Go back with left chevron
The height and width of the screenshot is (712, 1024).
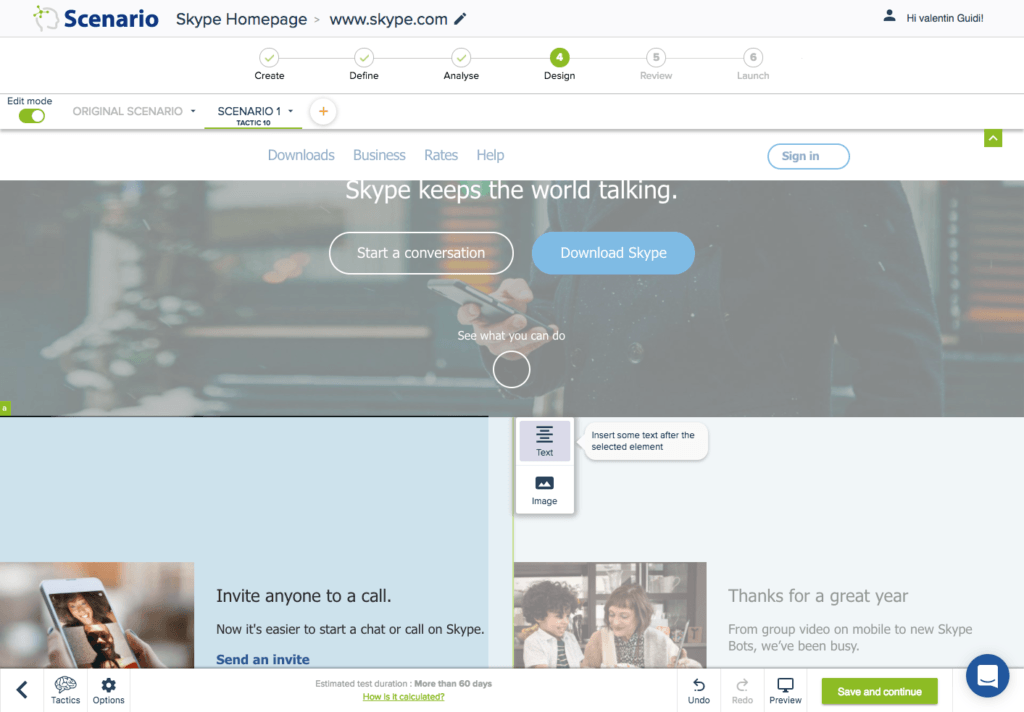22,690
